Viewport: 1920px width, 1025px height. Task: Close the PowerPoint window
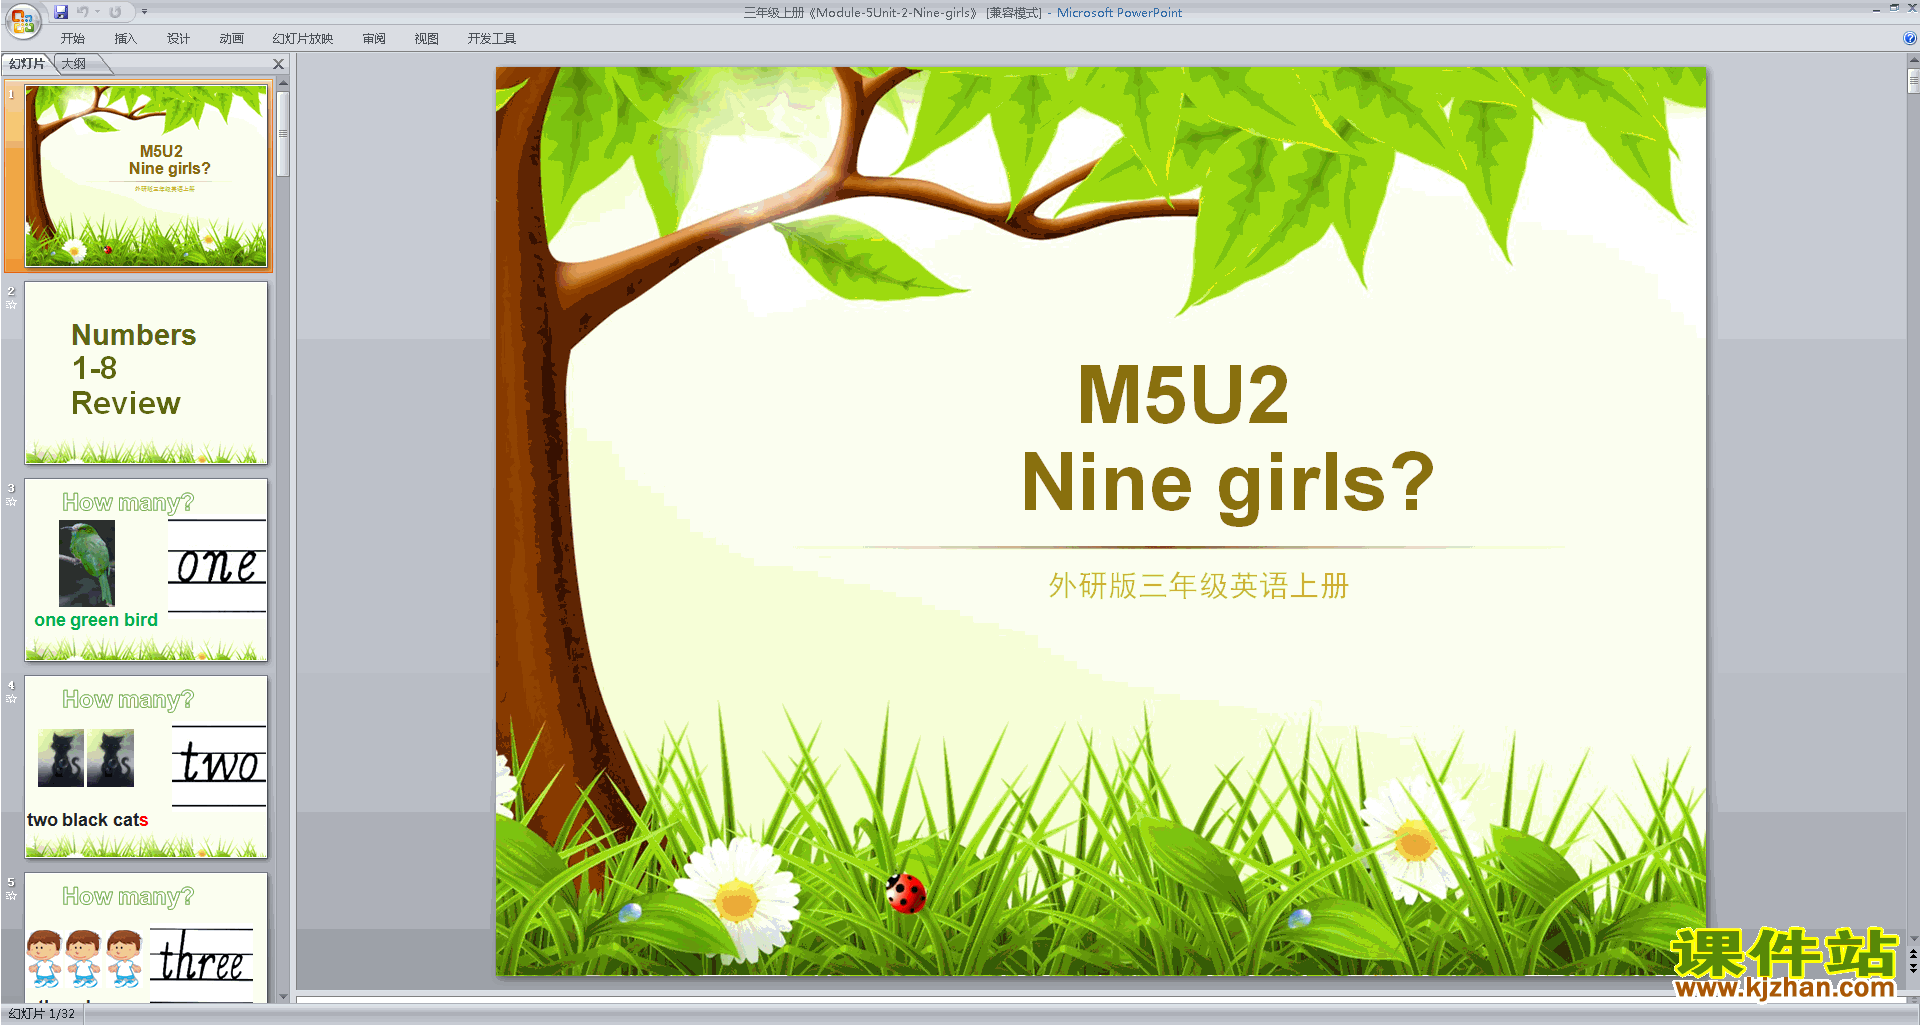pos(1912,8)
